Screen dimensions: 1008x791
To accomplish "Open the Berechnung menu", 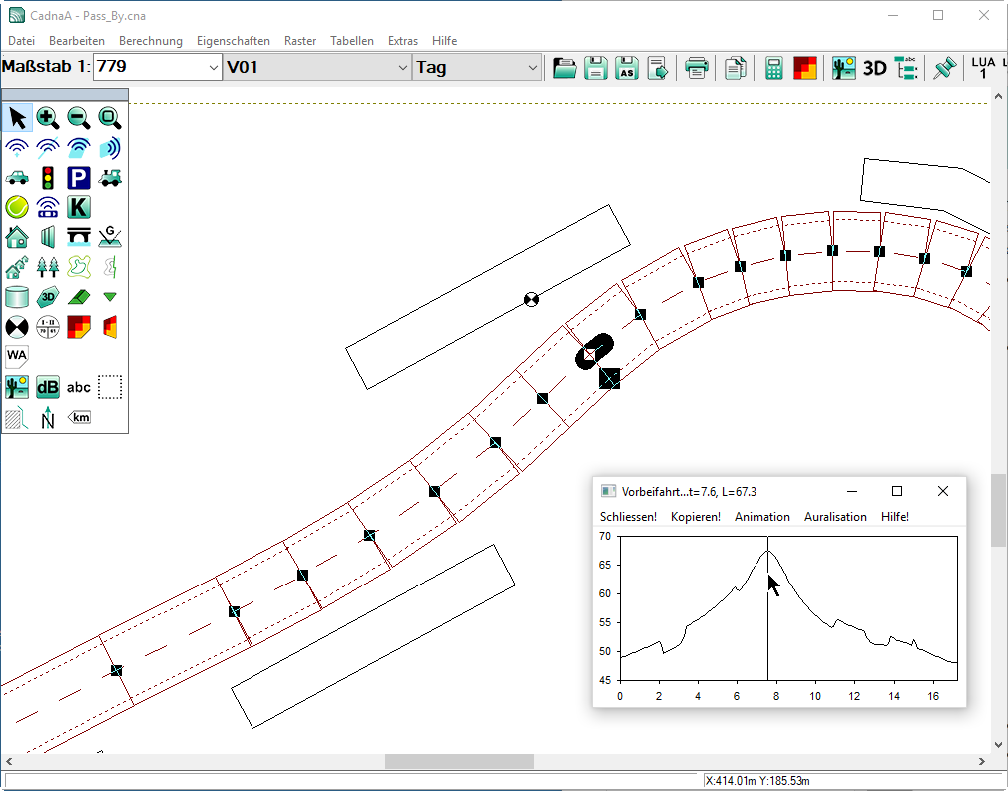I will tap(150, 41).
